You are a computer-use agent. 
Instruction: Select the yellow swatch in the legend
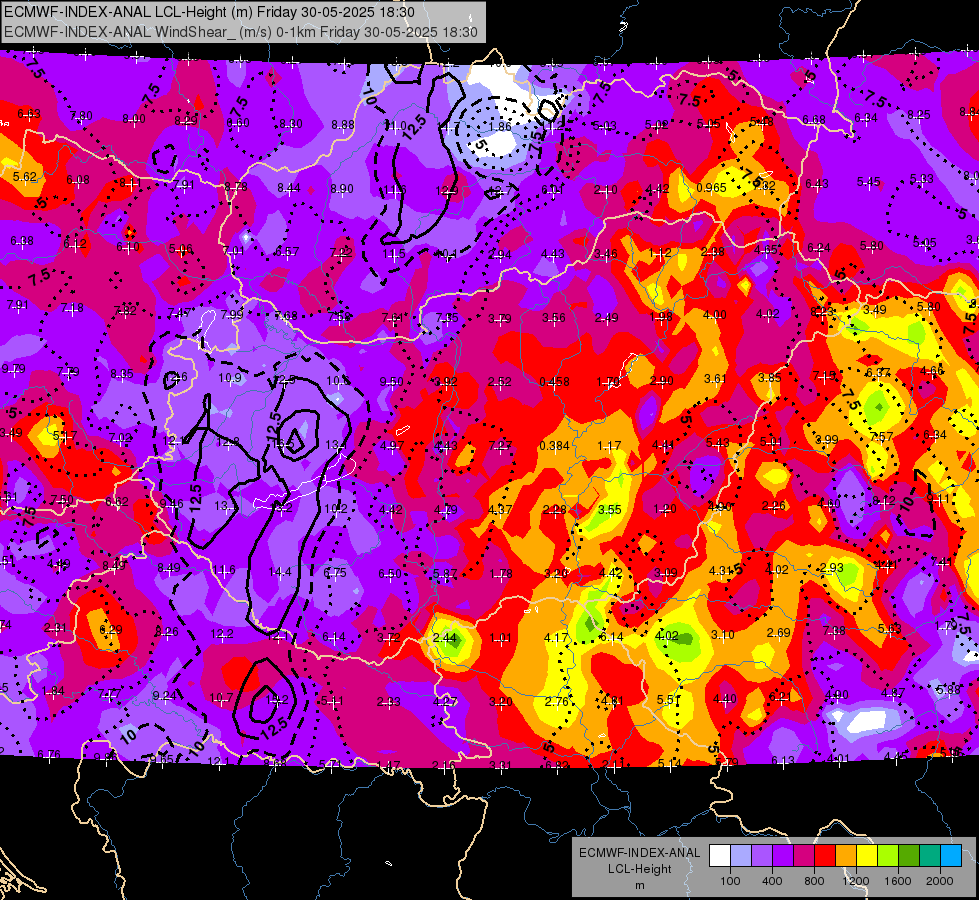pos(867,856)
